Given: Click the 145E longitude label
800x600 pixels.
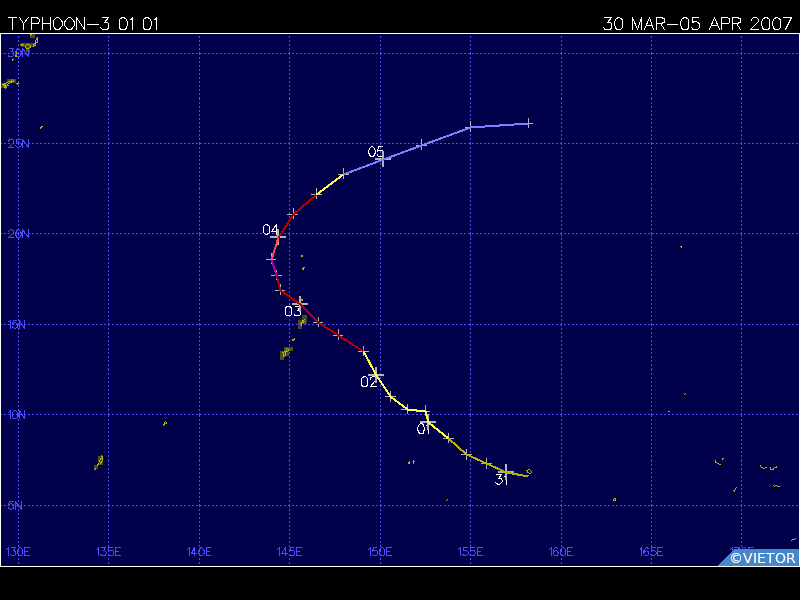Looking at the screenshot, I should point(289,551).
